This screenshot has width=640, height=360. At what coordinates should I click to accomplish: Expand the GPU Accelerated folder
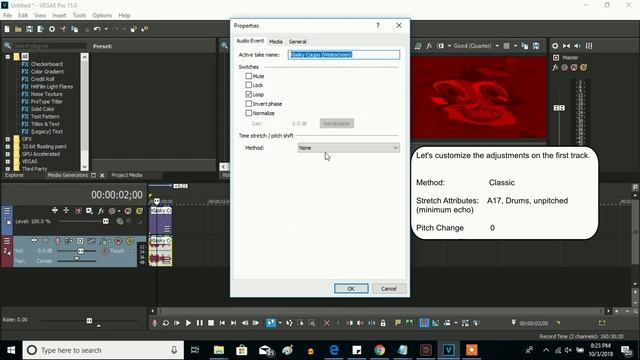pyautogui.click(x=8, y=154)
